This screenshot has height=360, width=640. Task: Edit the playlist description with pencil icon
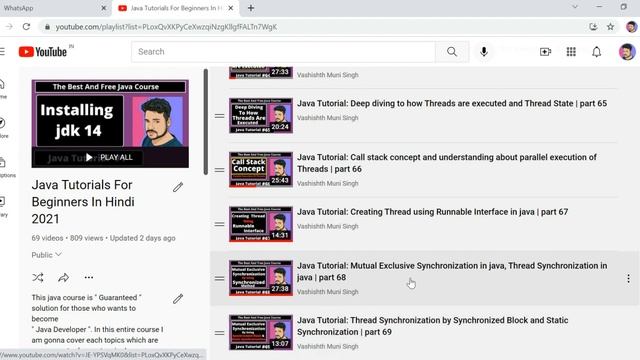coord(178,299)
